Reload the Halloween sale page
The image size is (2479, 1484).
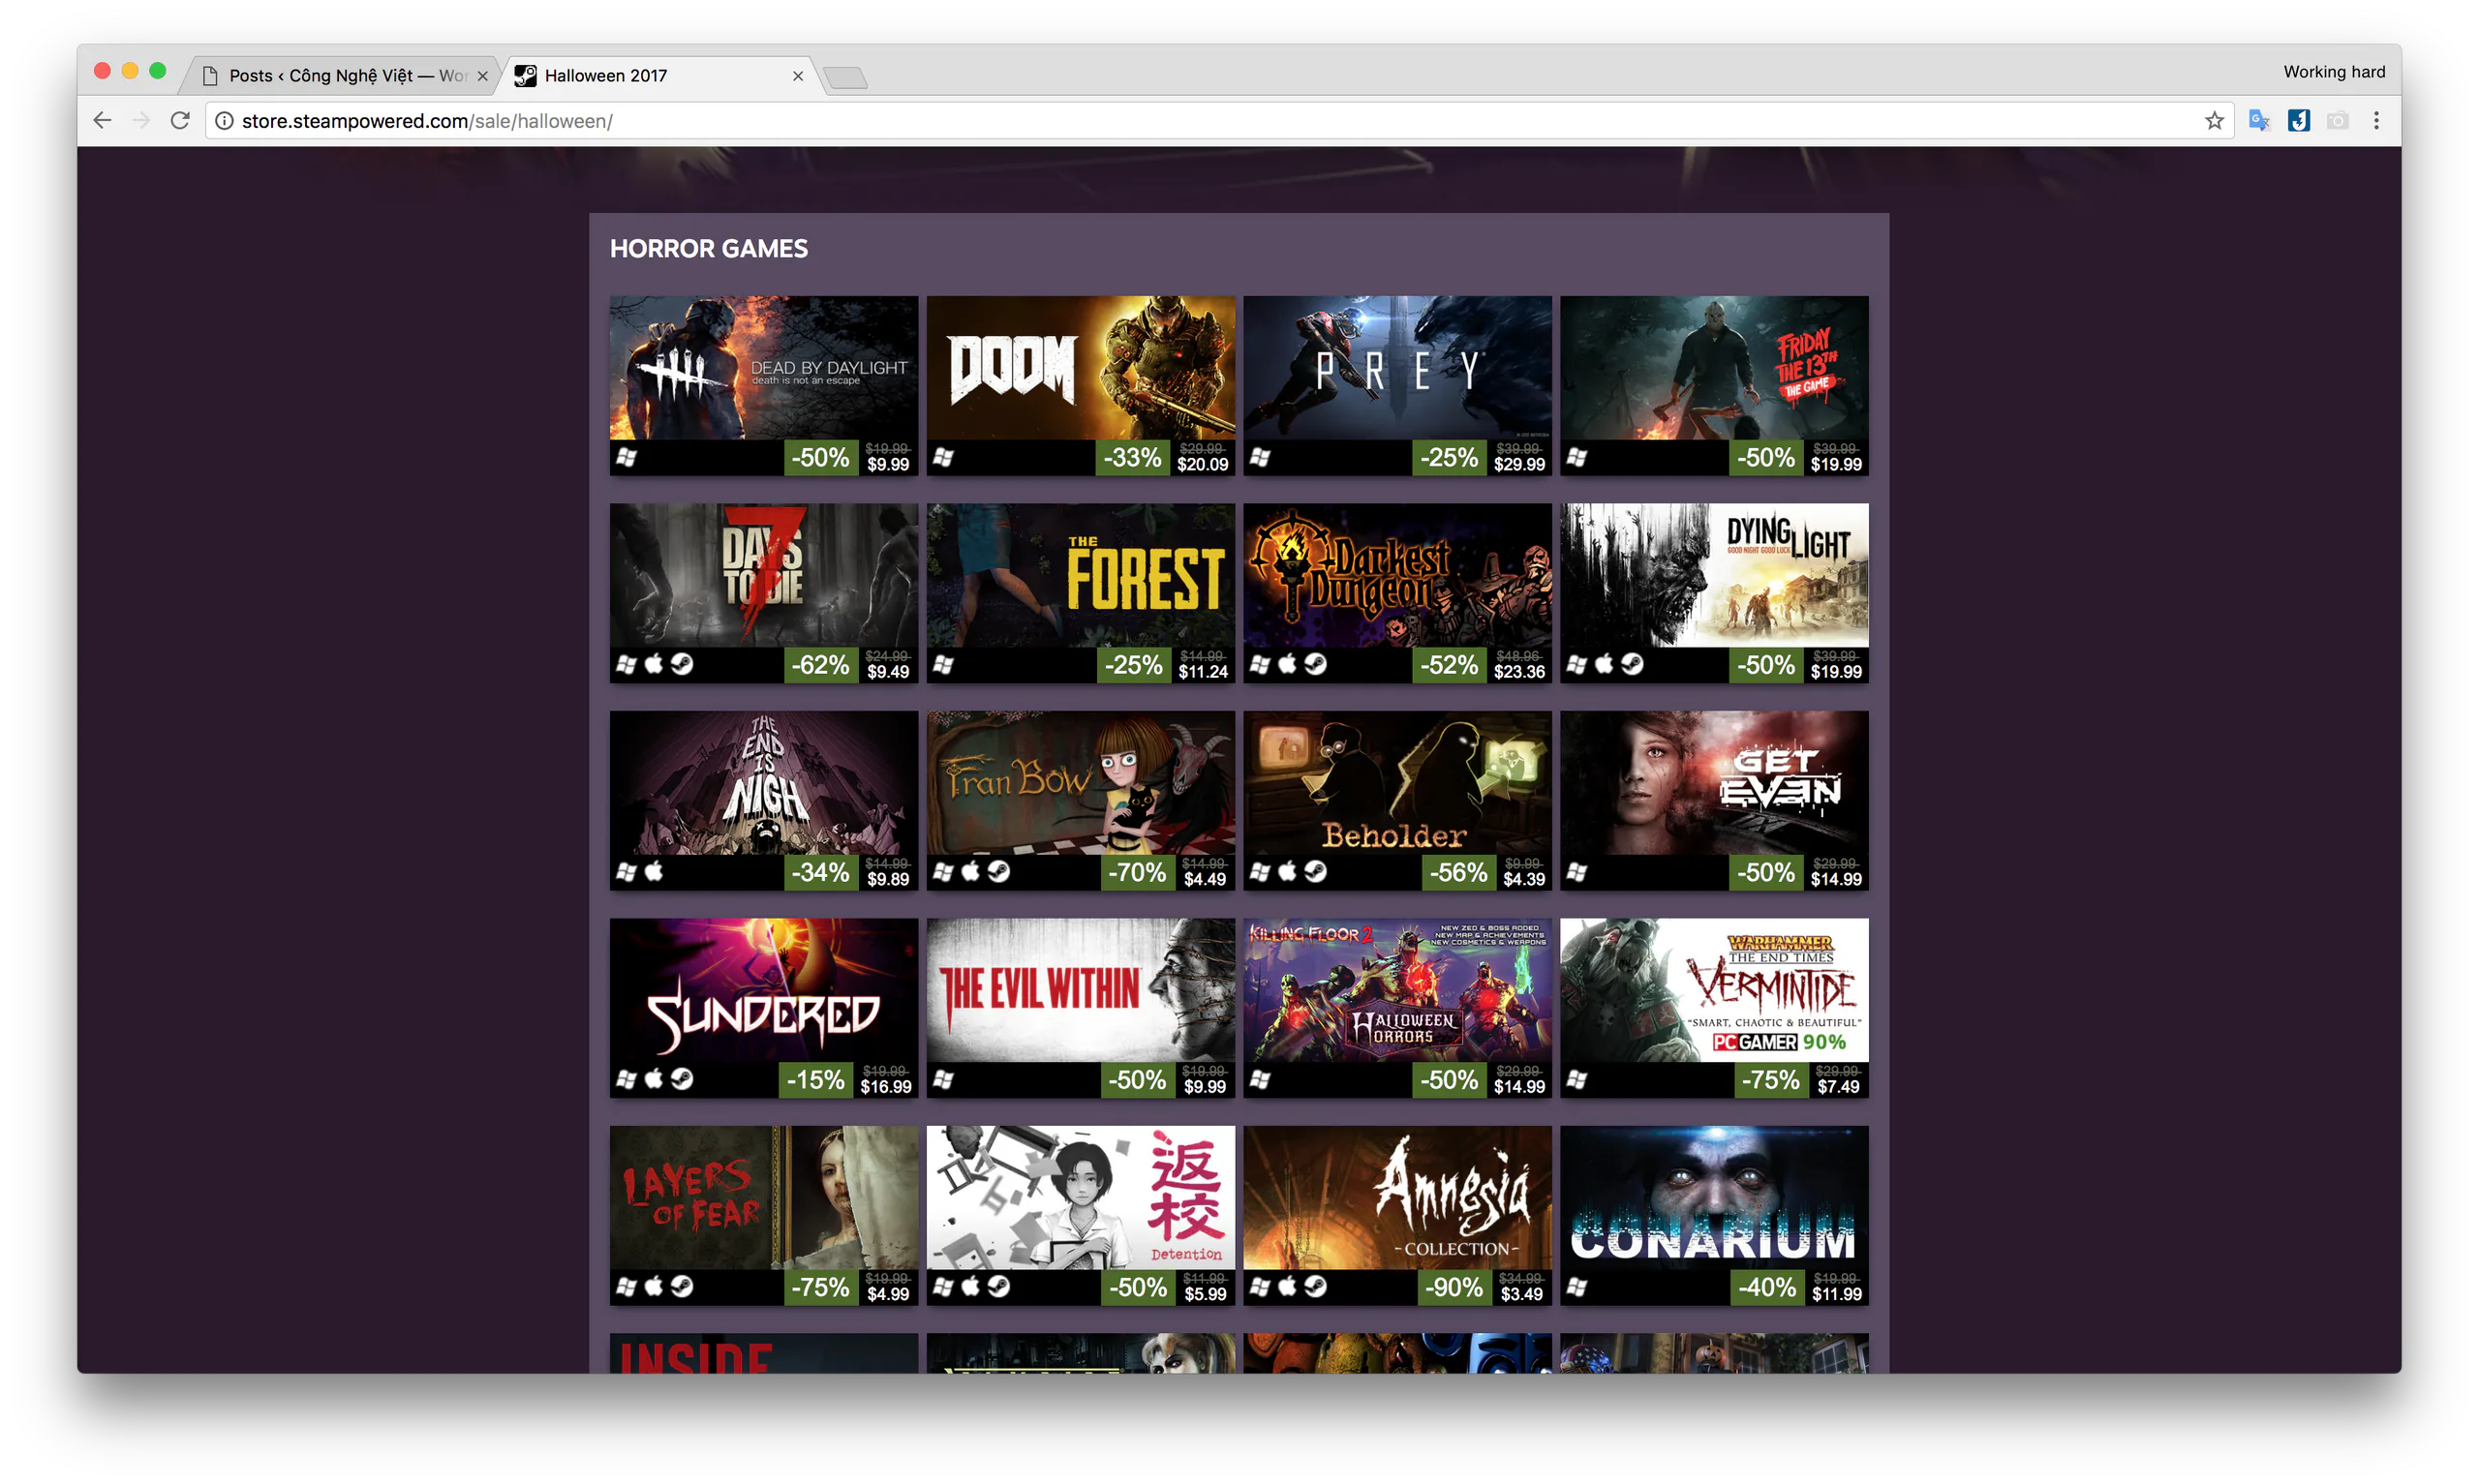180,121
